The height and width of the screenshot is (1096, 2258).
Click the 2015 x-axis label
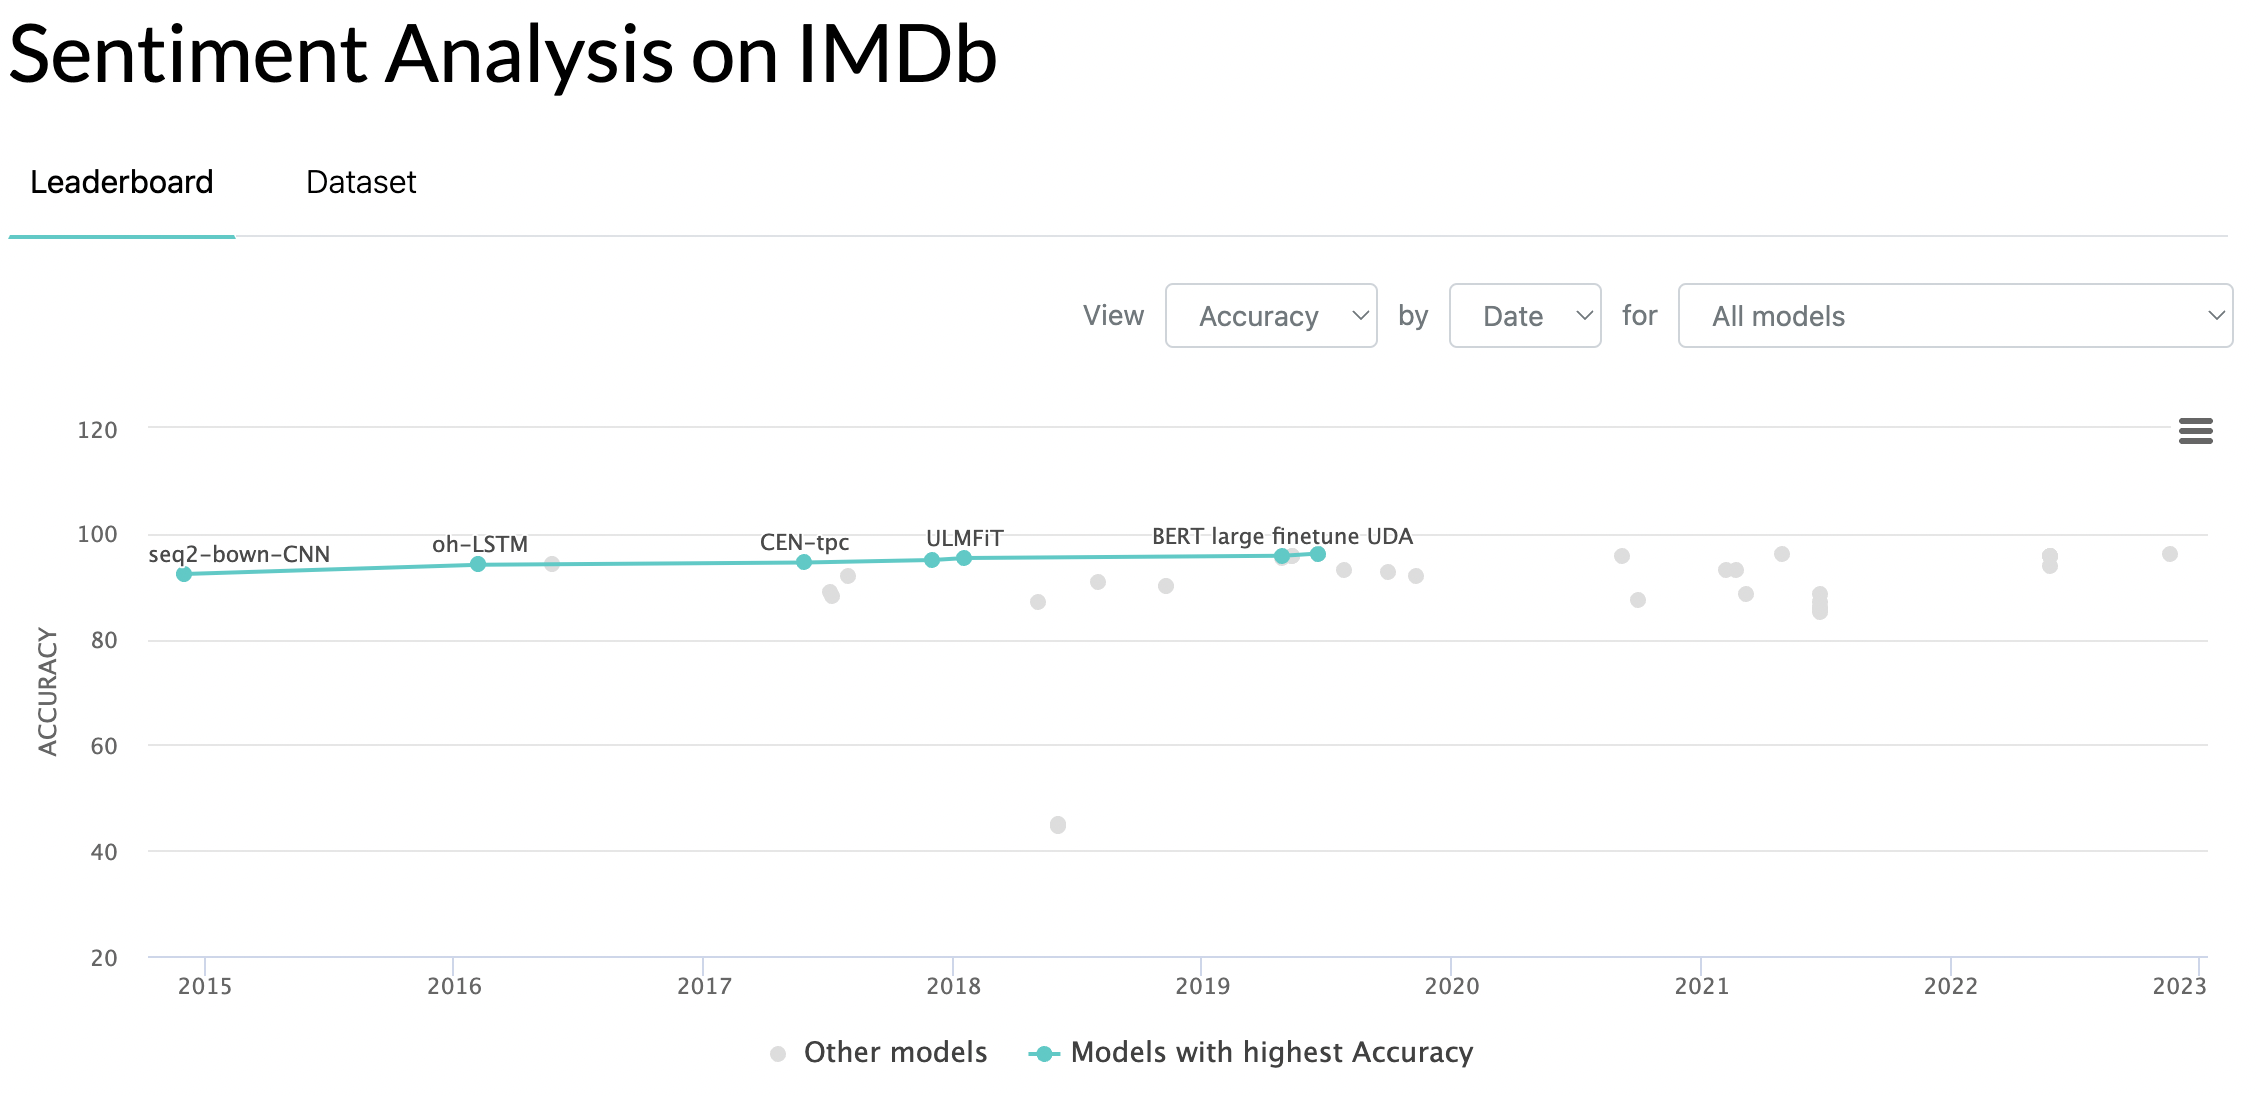205,986
